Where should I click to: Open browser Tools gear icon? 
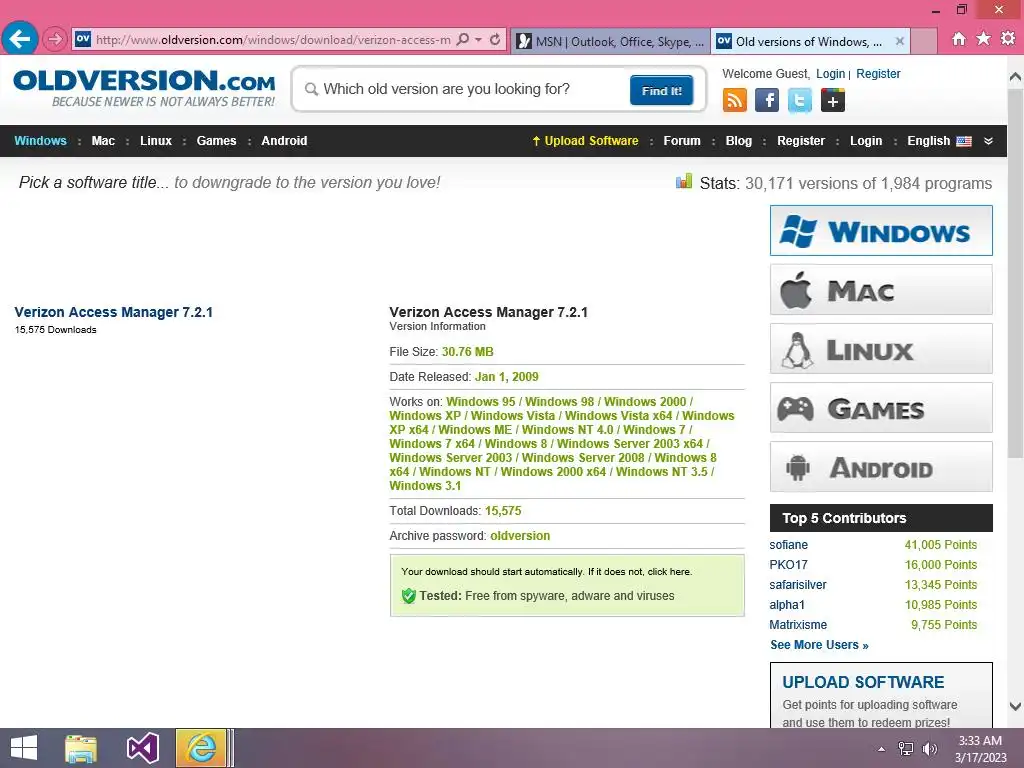point(1008,39)
